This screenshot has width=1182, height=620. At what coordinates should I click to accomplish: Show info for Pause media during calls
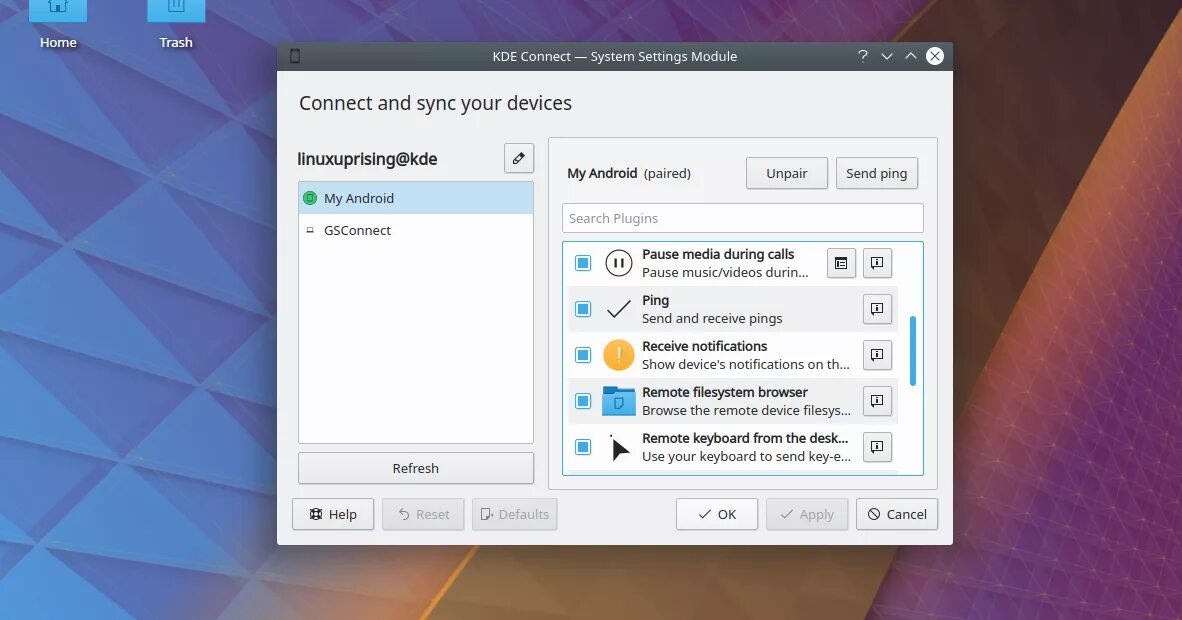point(877,263)
